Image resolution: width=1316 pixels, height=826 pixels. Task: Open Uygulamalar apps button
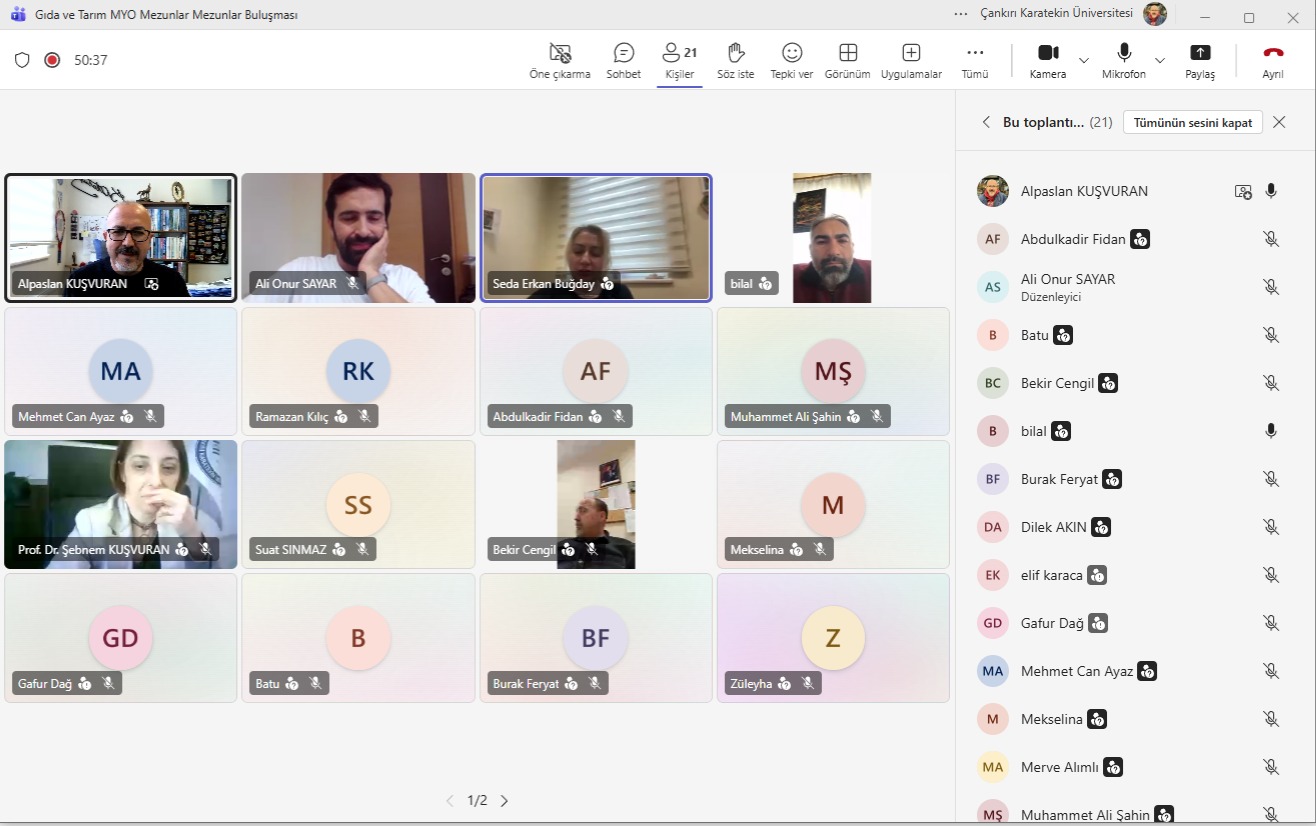click(x=911, y=60)
